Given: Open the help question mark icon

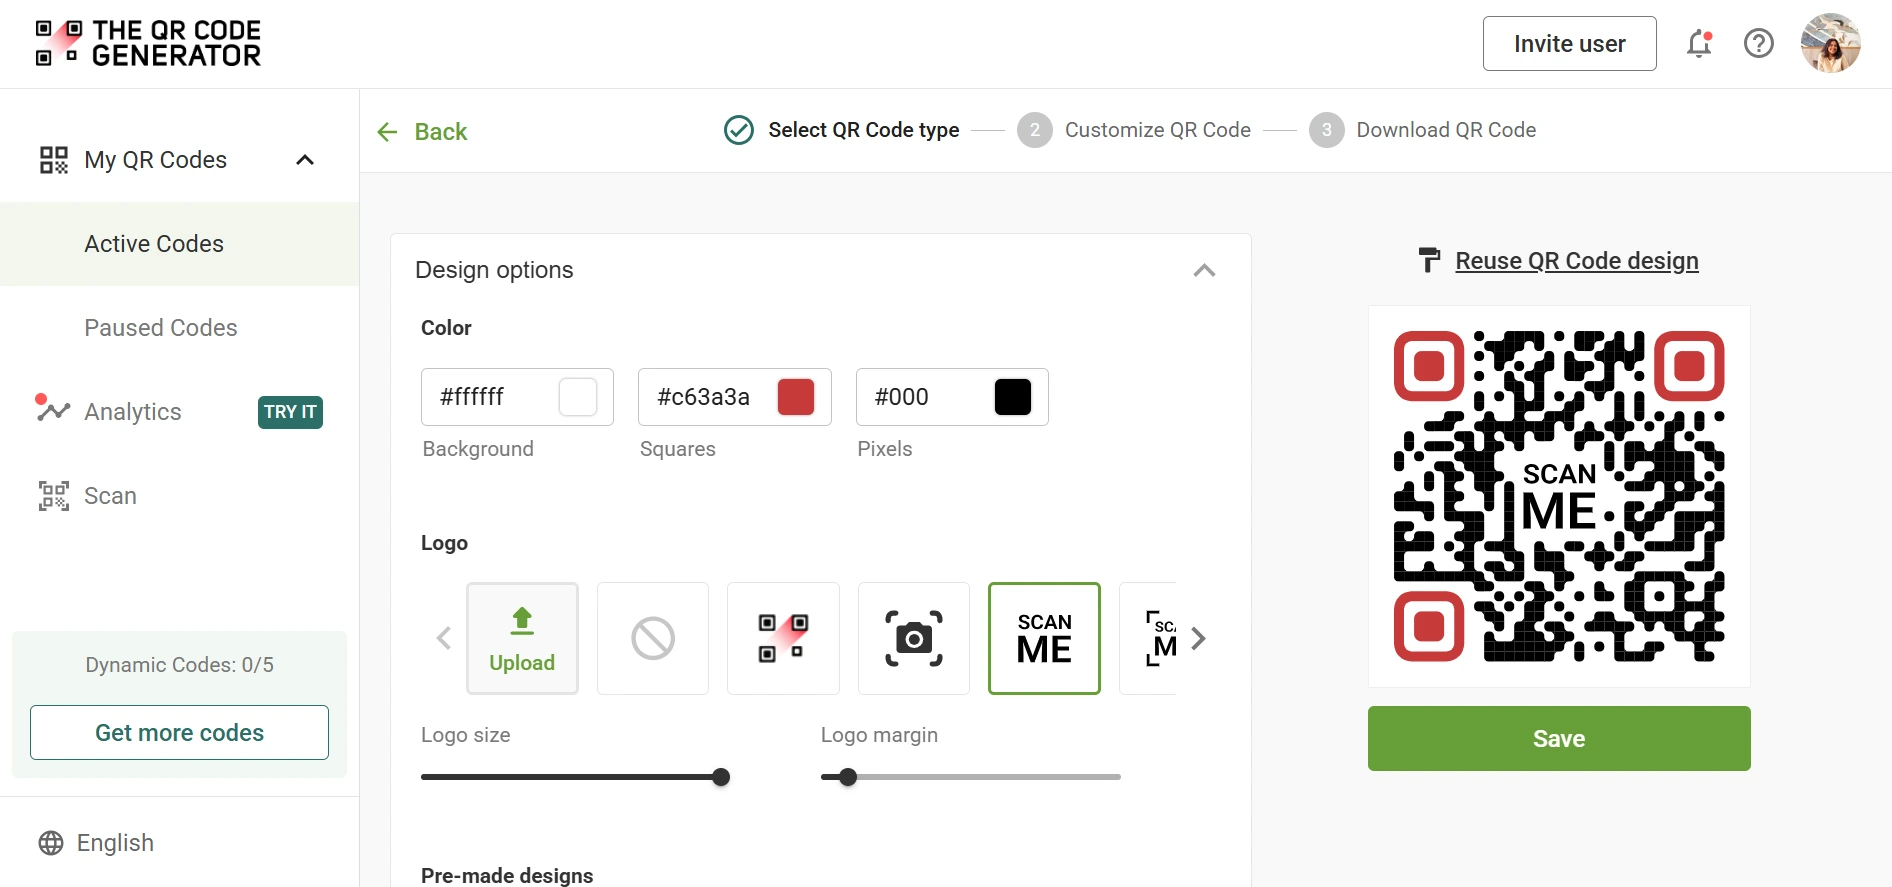Looking at the screenshot, I should click(x=1758, y=44).
